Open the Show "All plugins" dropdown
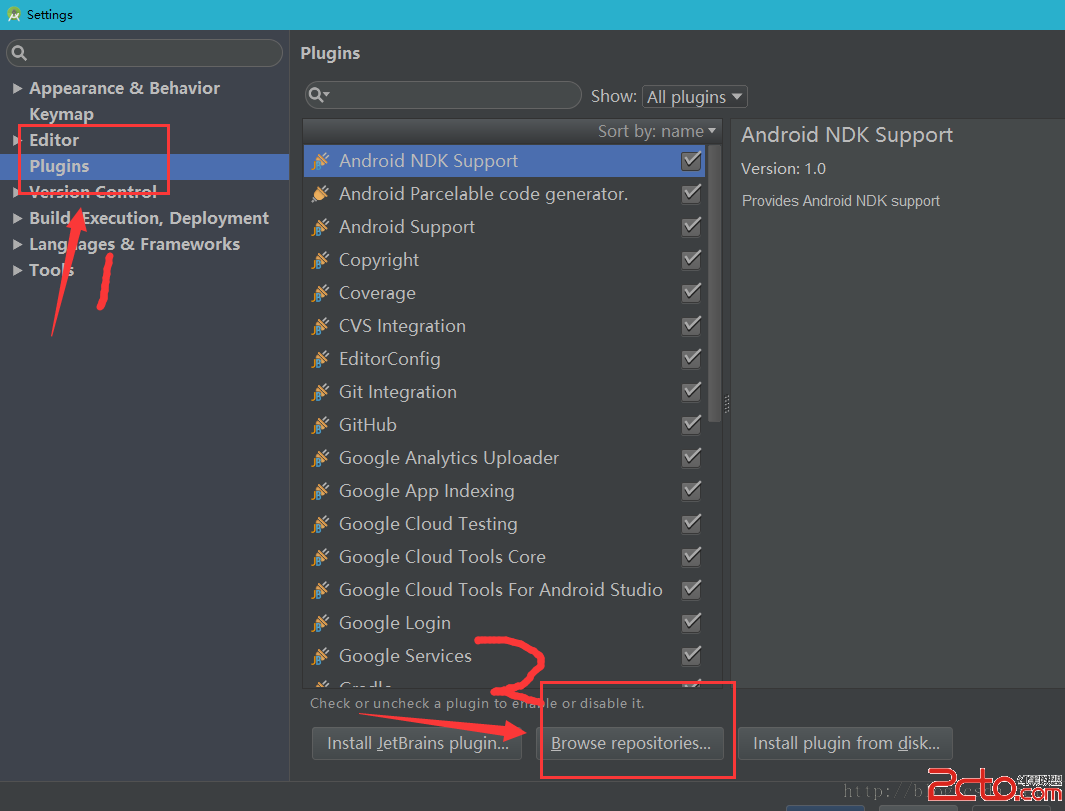The height and width of the screenshot is (811, 1065). (x=694, y=97)
